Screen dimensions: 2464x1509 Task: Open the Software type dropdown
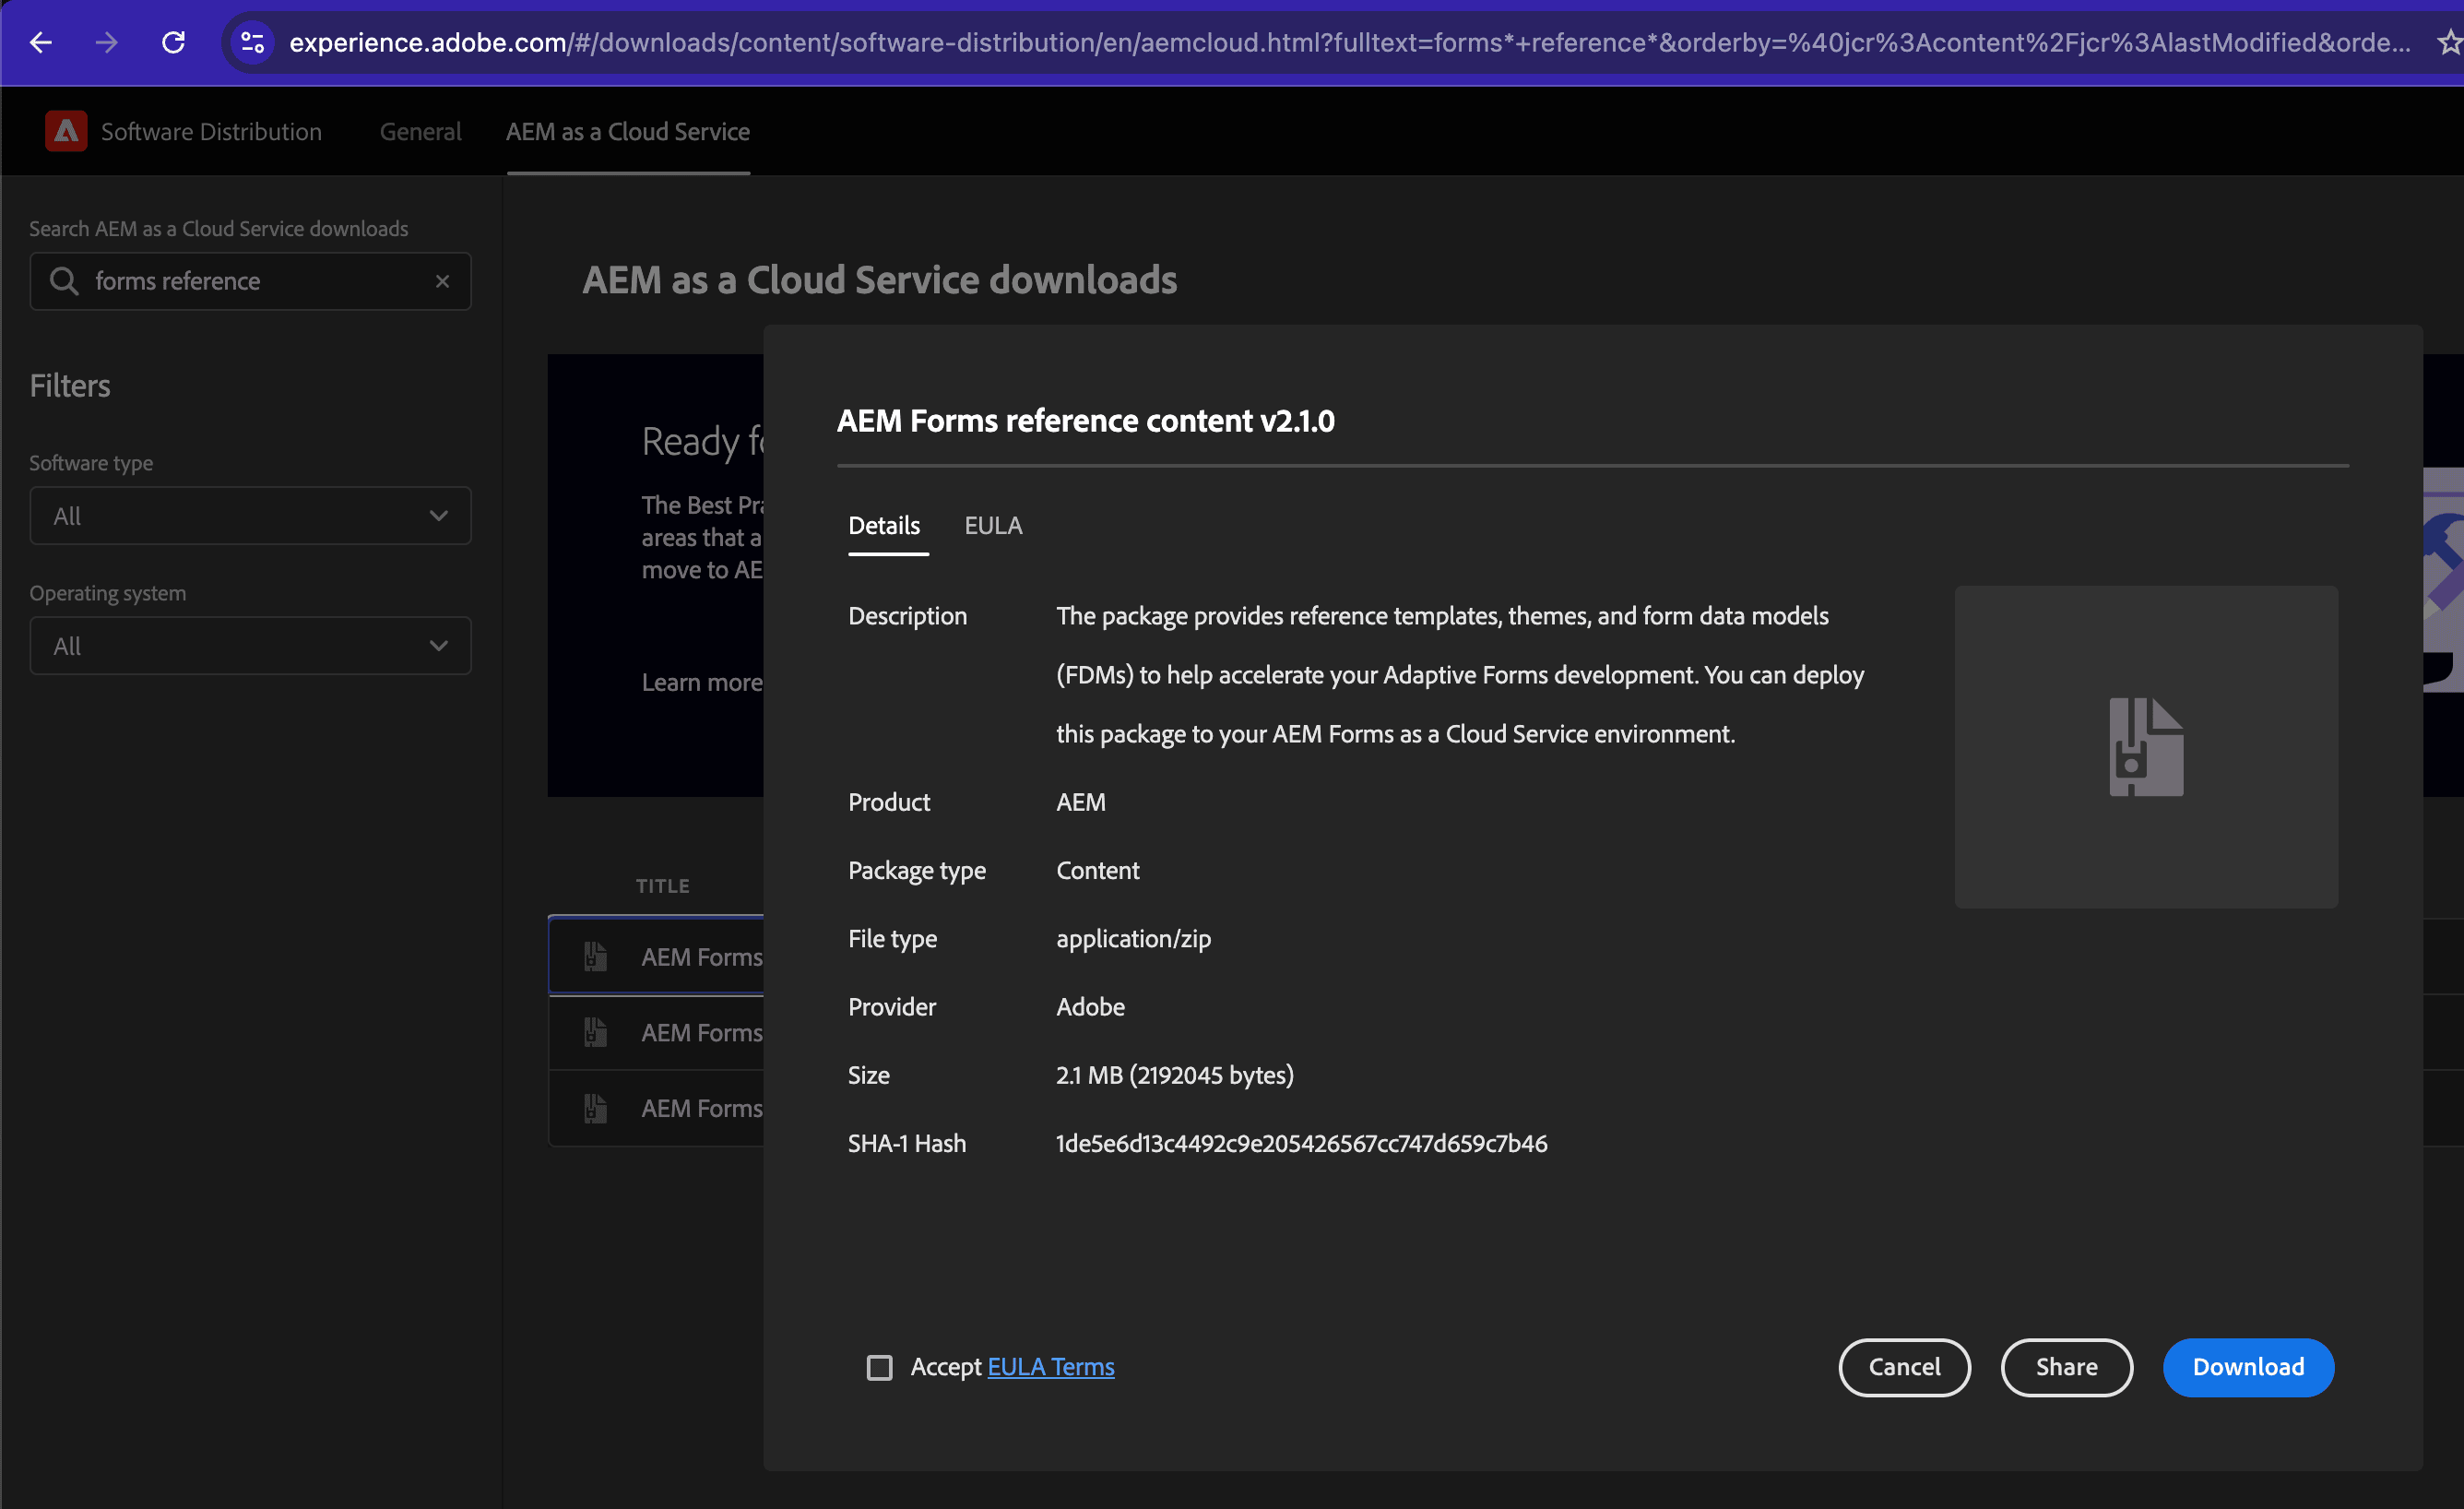[x=250, y=515]
